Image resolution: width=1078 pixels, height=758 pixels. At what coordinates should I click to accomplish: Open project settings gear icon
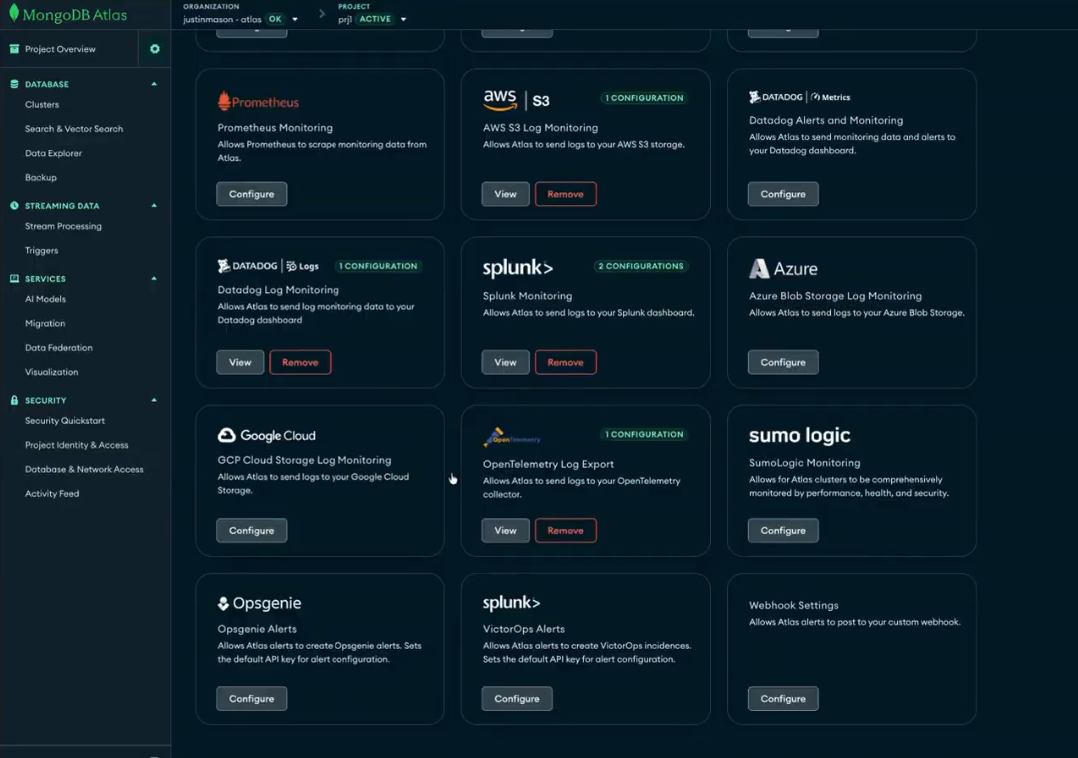tap(155, 49)
